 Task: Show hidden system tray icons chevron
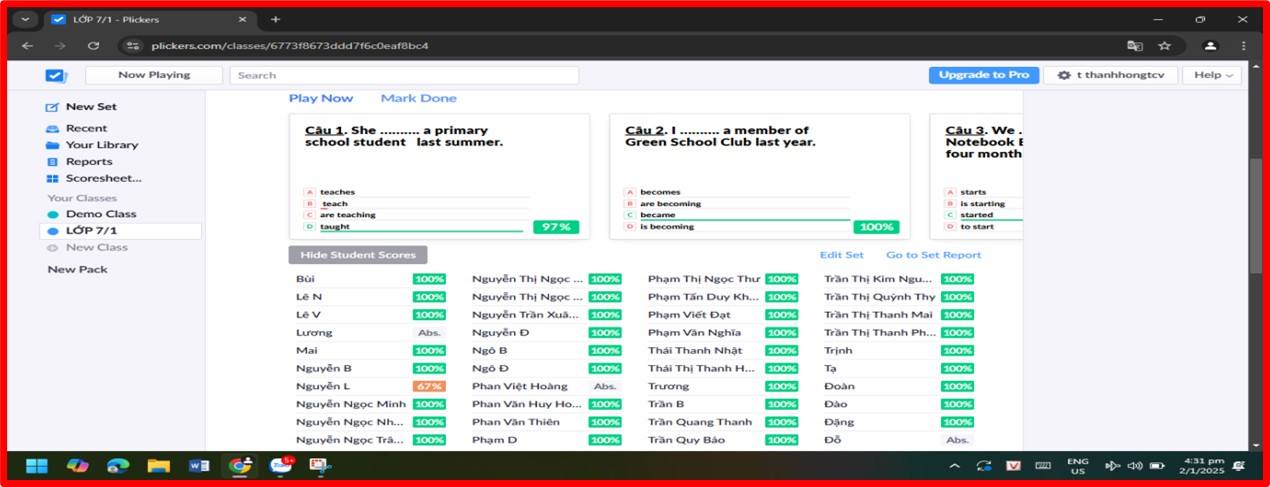coord(954,466)
